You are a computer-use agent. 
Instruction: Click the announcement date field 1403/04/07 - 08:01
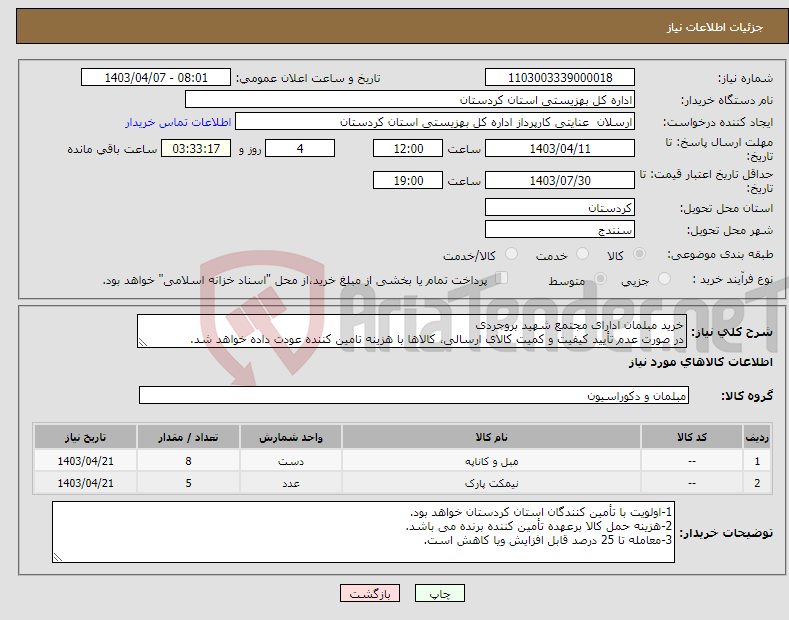[156, 78]
